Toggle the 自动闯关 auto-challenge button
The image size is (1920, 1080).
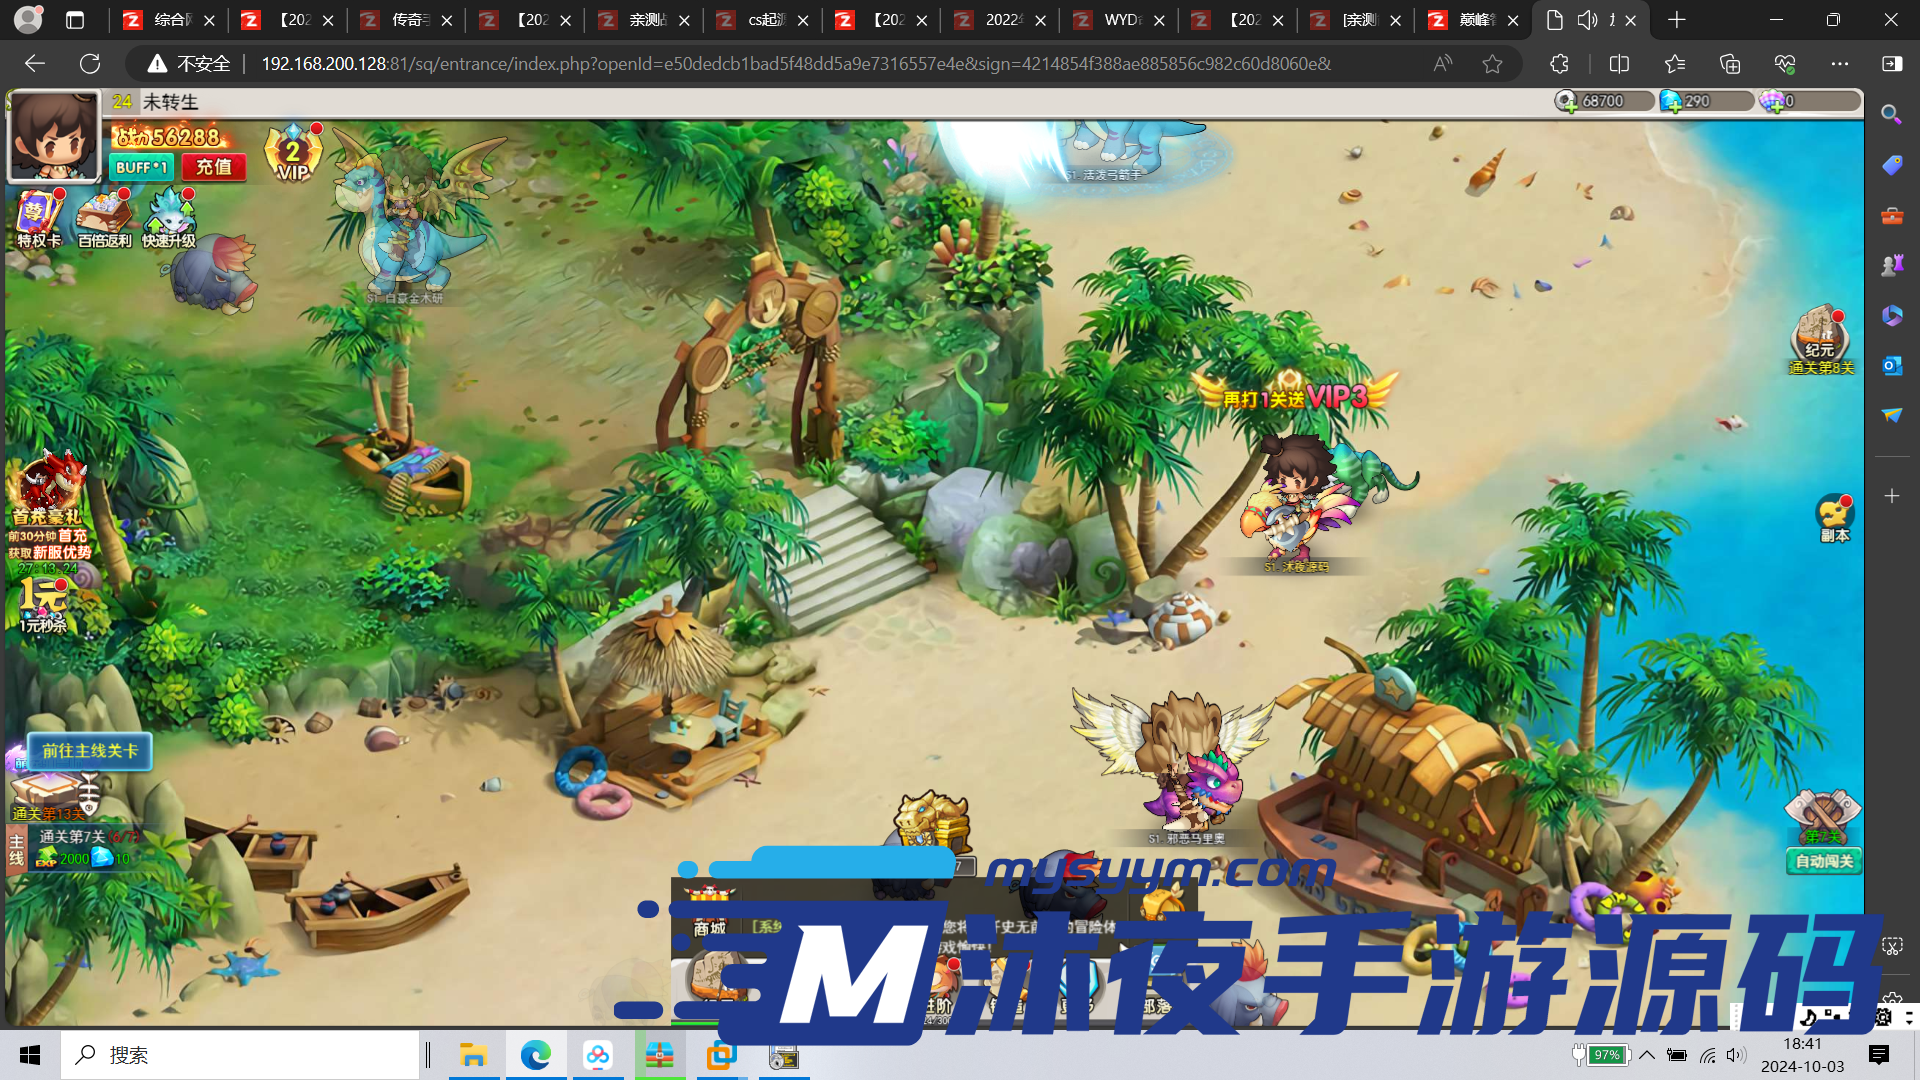[1824, 861]
